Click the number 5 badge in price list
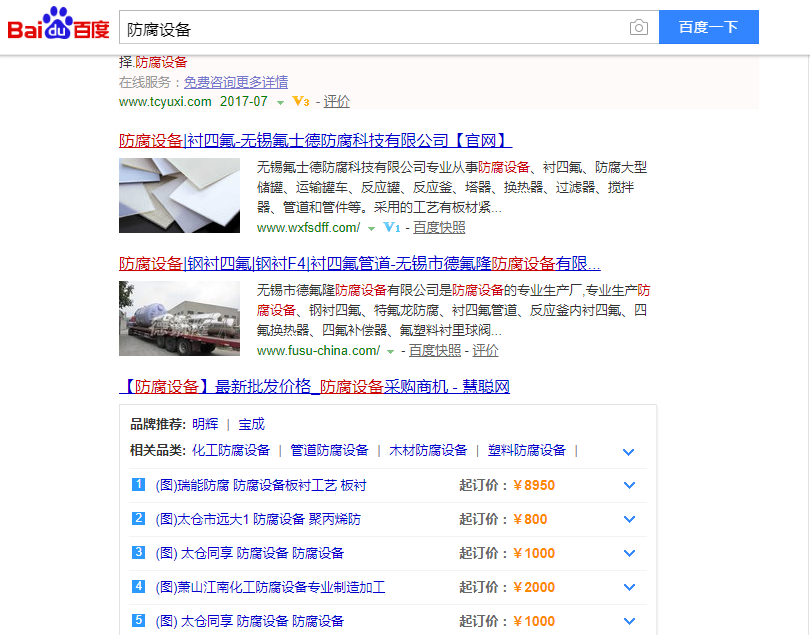This screenshot has height=635, width=810. [x=139, y=621]
